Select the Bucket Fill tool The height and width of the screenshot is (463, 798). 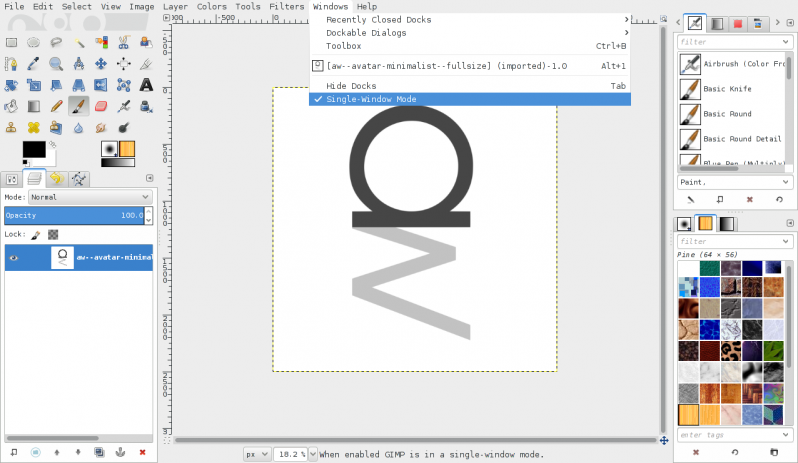(11, 106)
